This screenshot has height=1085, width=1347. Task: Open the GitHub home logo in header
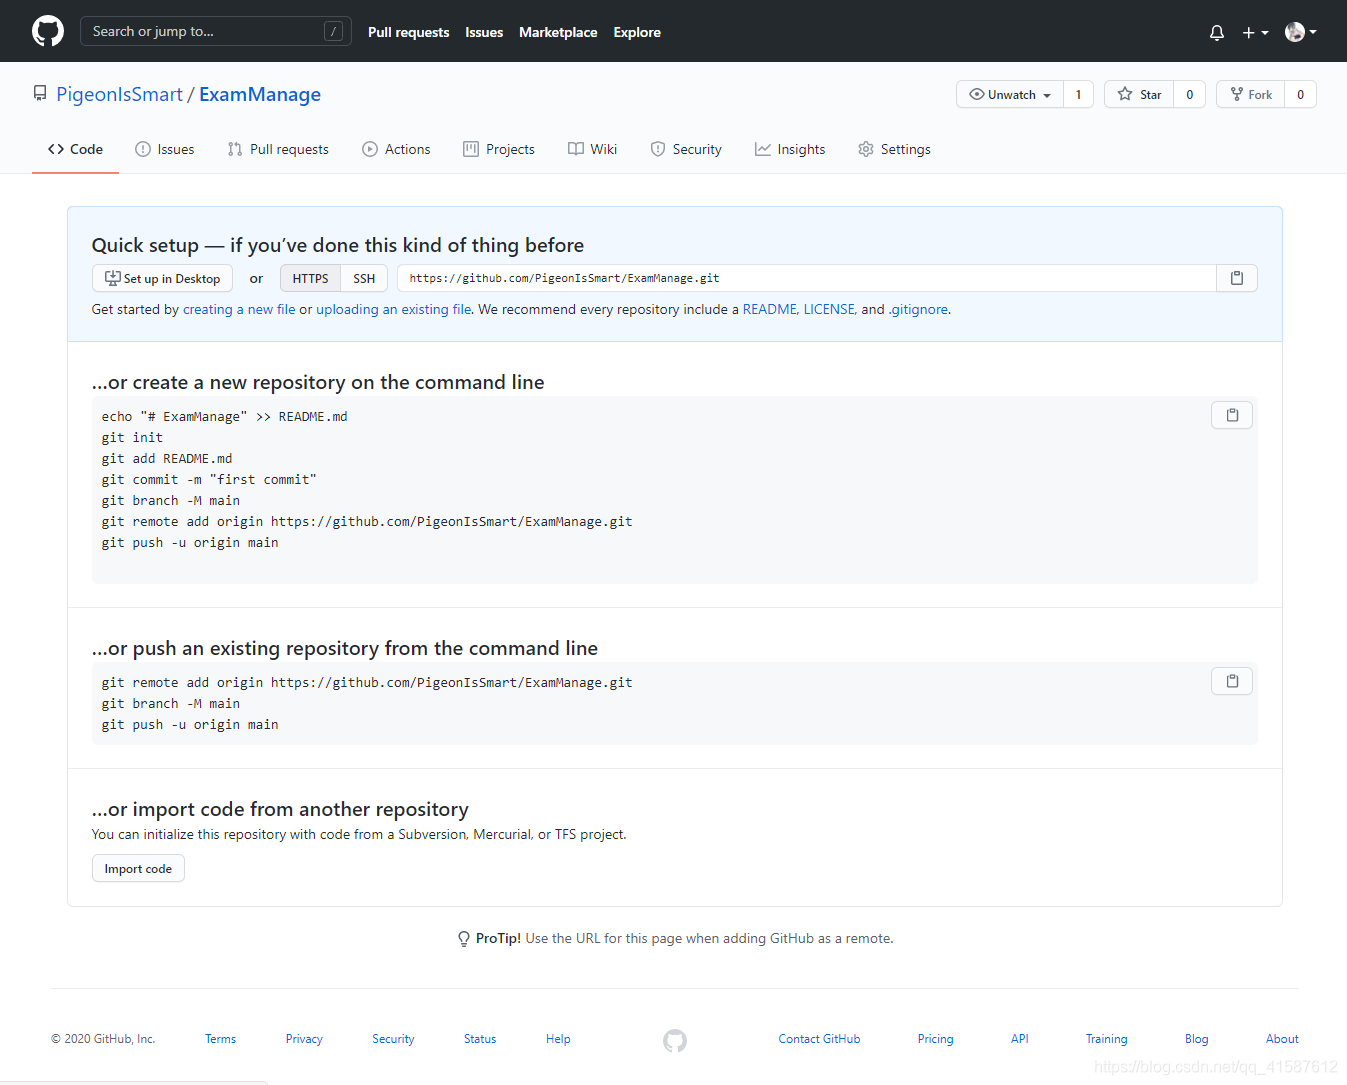coord(48,31)
